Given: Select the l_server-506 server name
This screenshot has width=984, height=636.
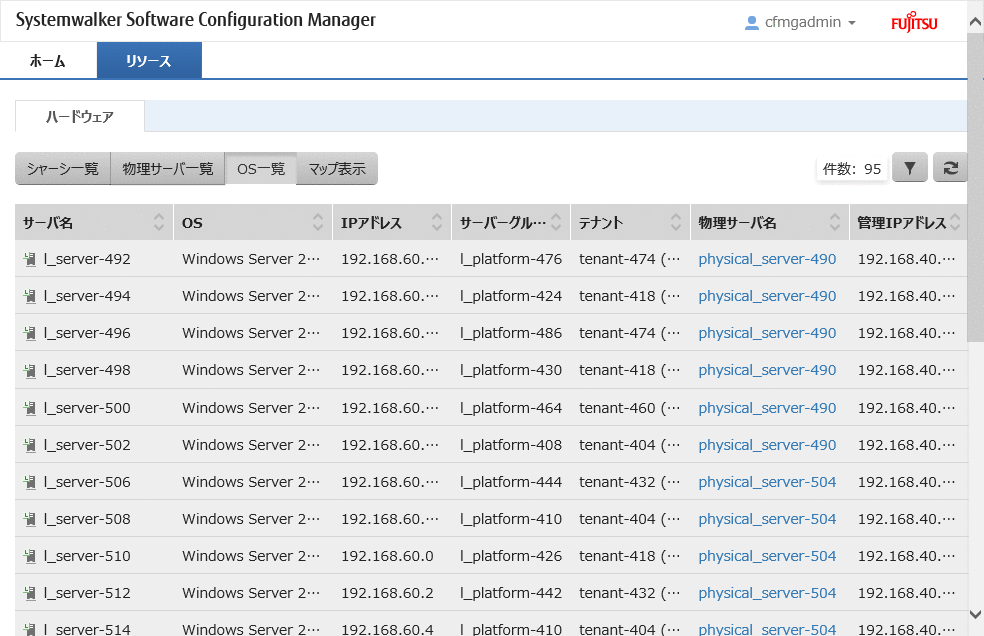Looking at the screenshot, I should [87, 482].
